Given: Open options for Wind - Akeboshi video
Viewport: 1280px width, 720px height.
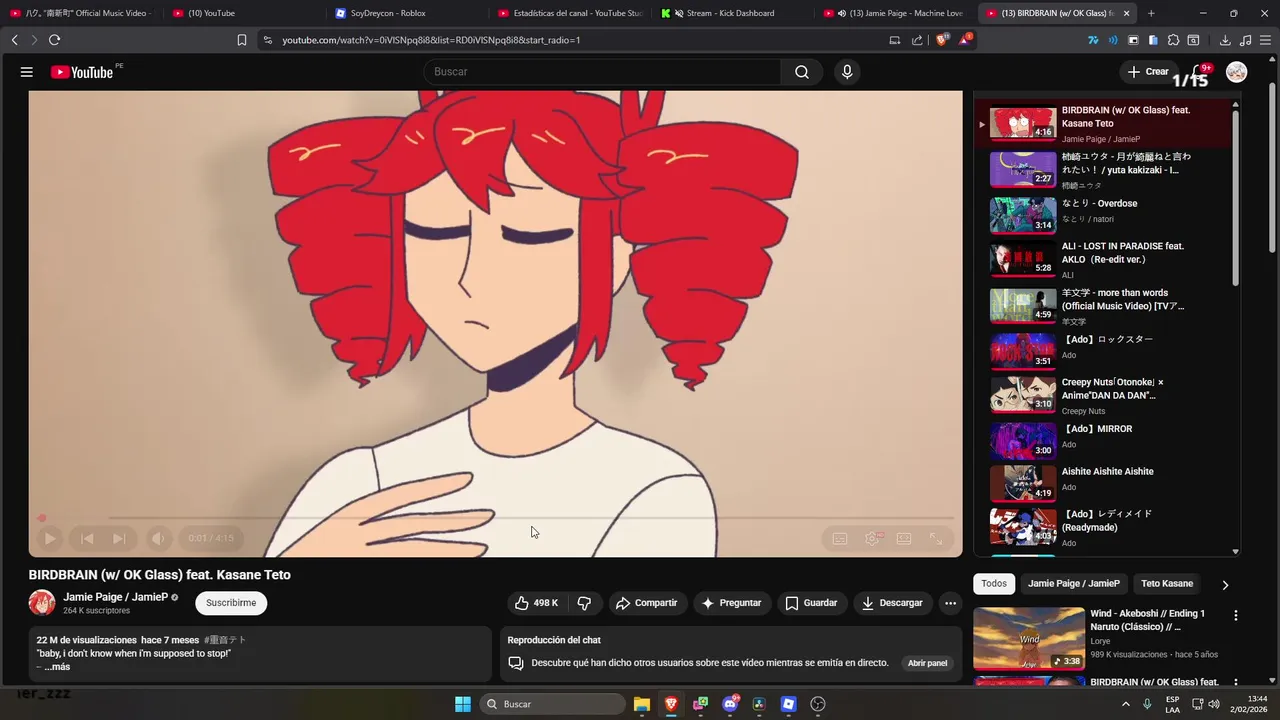Looking at the screenshot, I should click(x=1236, y=616).
